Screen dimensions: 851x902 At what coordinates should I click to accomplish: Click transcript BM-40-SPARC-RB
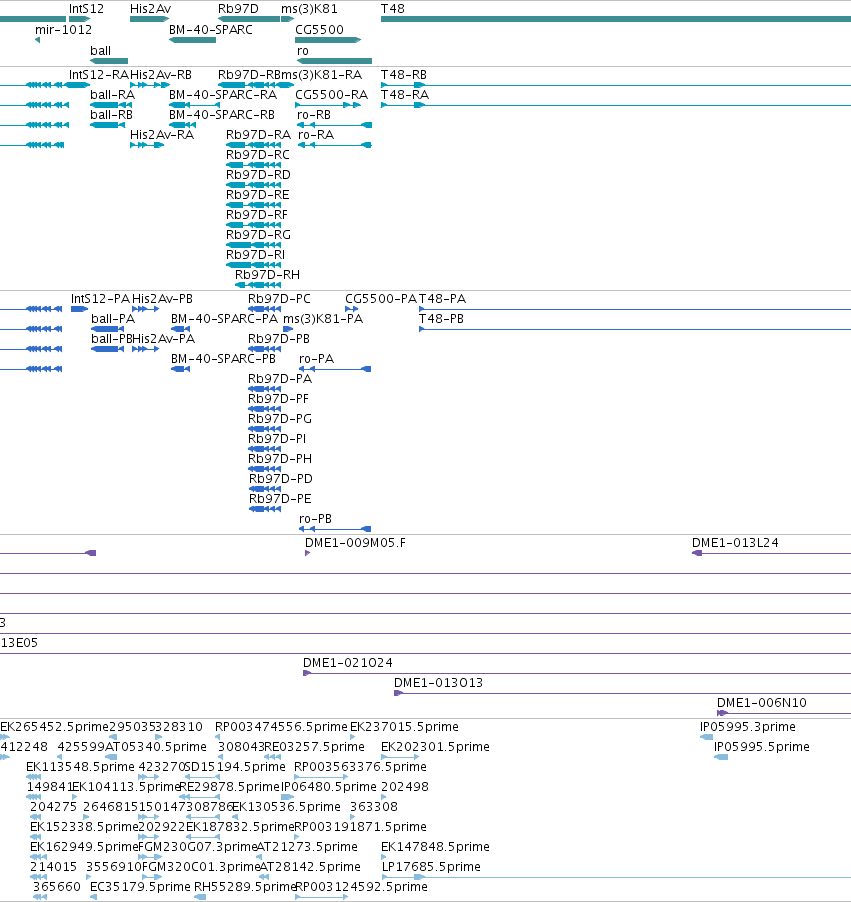click(x=222, y=115)
